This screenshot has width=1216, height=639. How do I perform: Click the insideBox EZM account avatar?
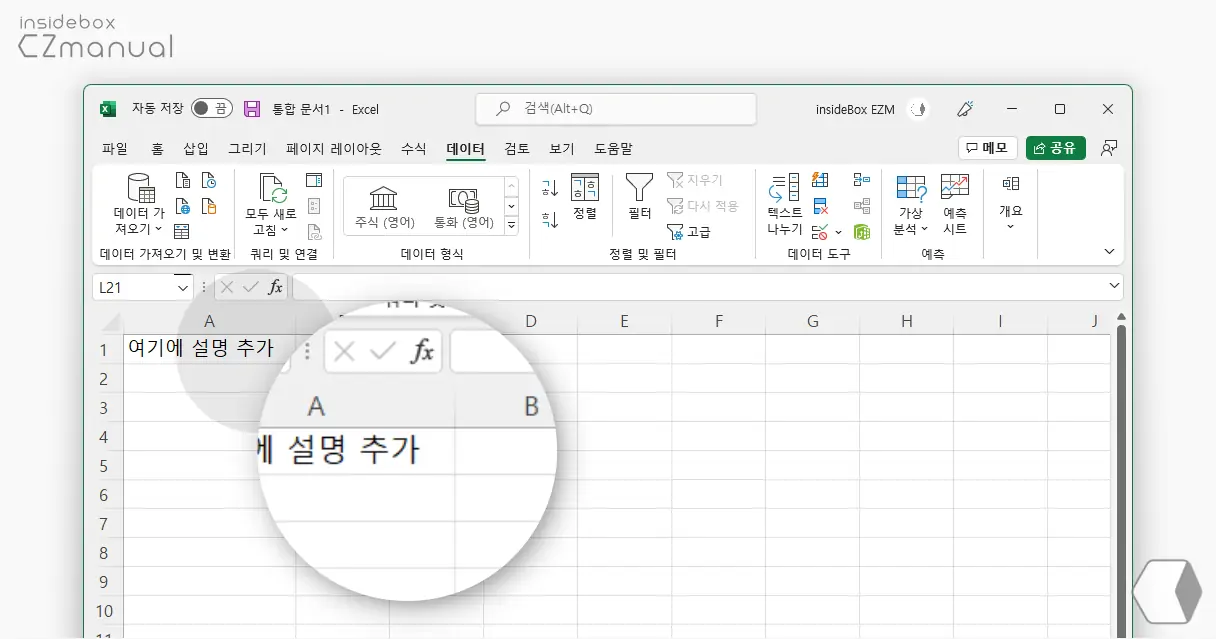point(917,109)
